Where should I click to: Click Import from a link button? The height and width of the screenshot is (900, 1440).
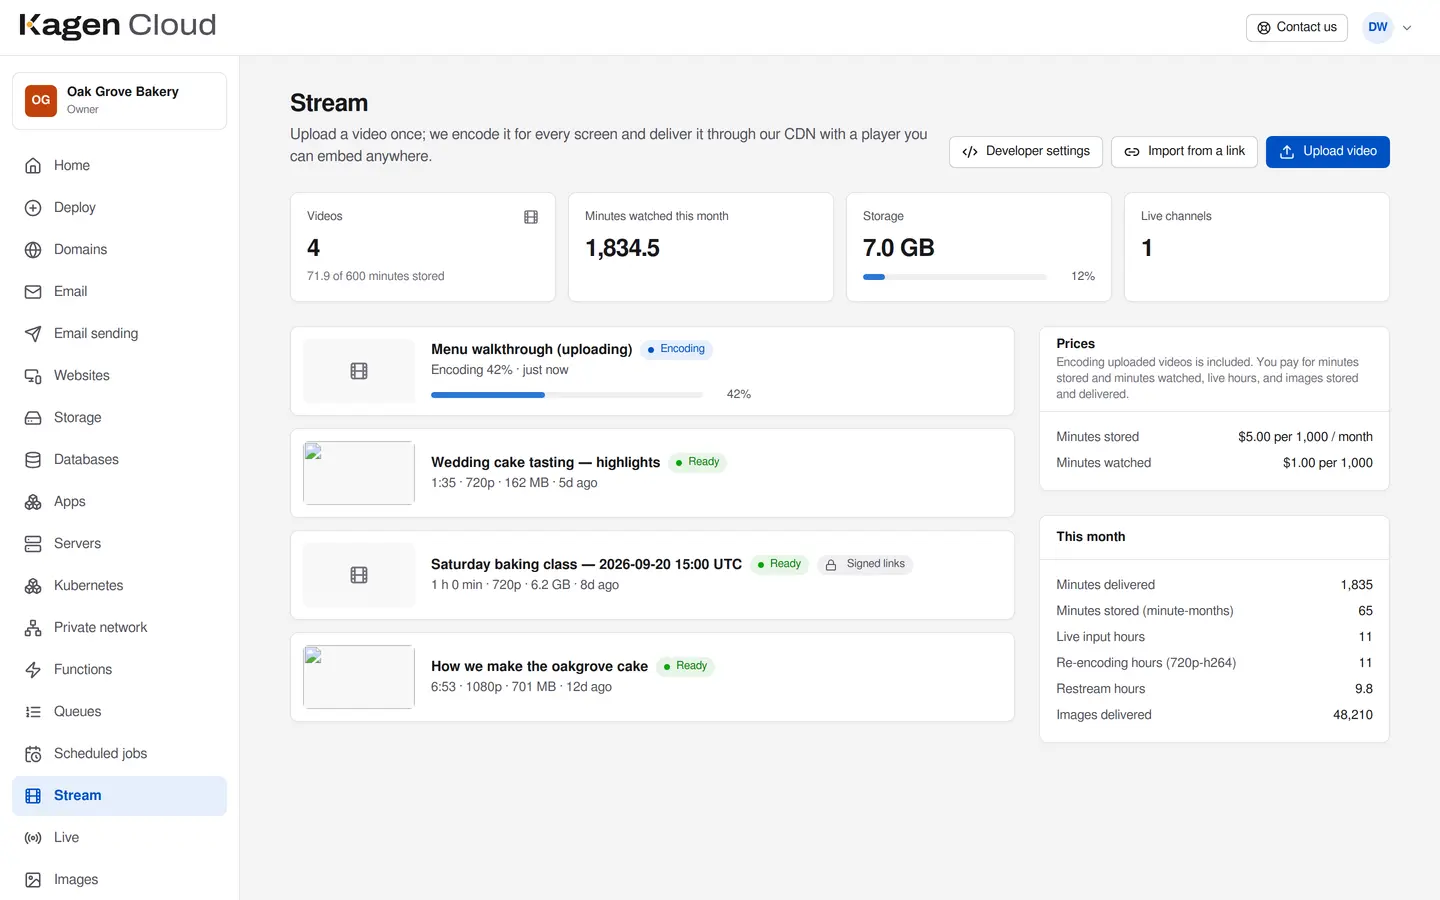(1184, 152)
